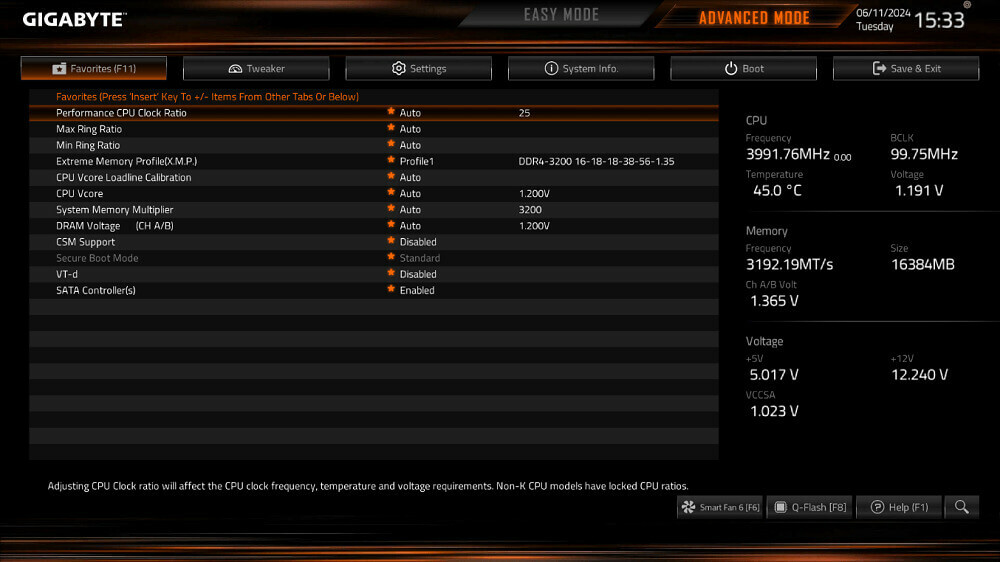Toggle CSM Support Disabled value

coord(418,242)
